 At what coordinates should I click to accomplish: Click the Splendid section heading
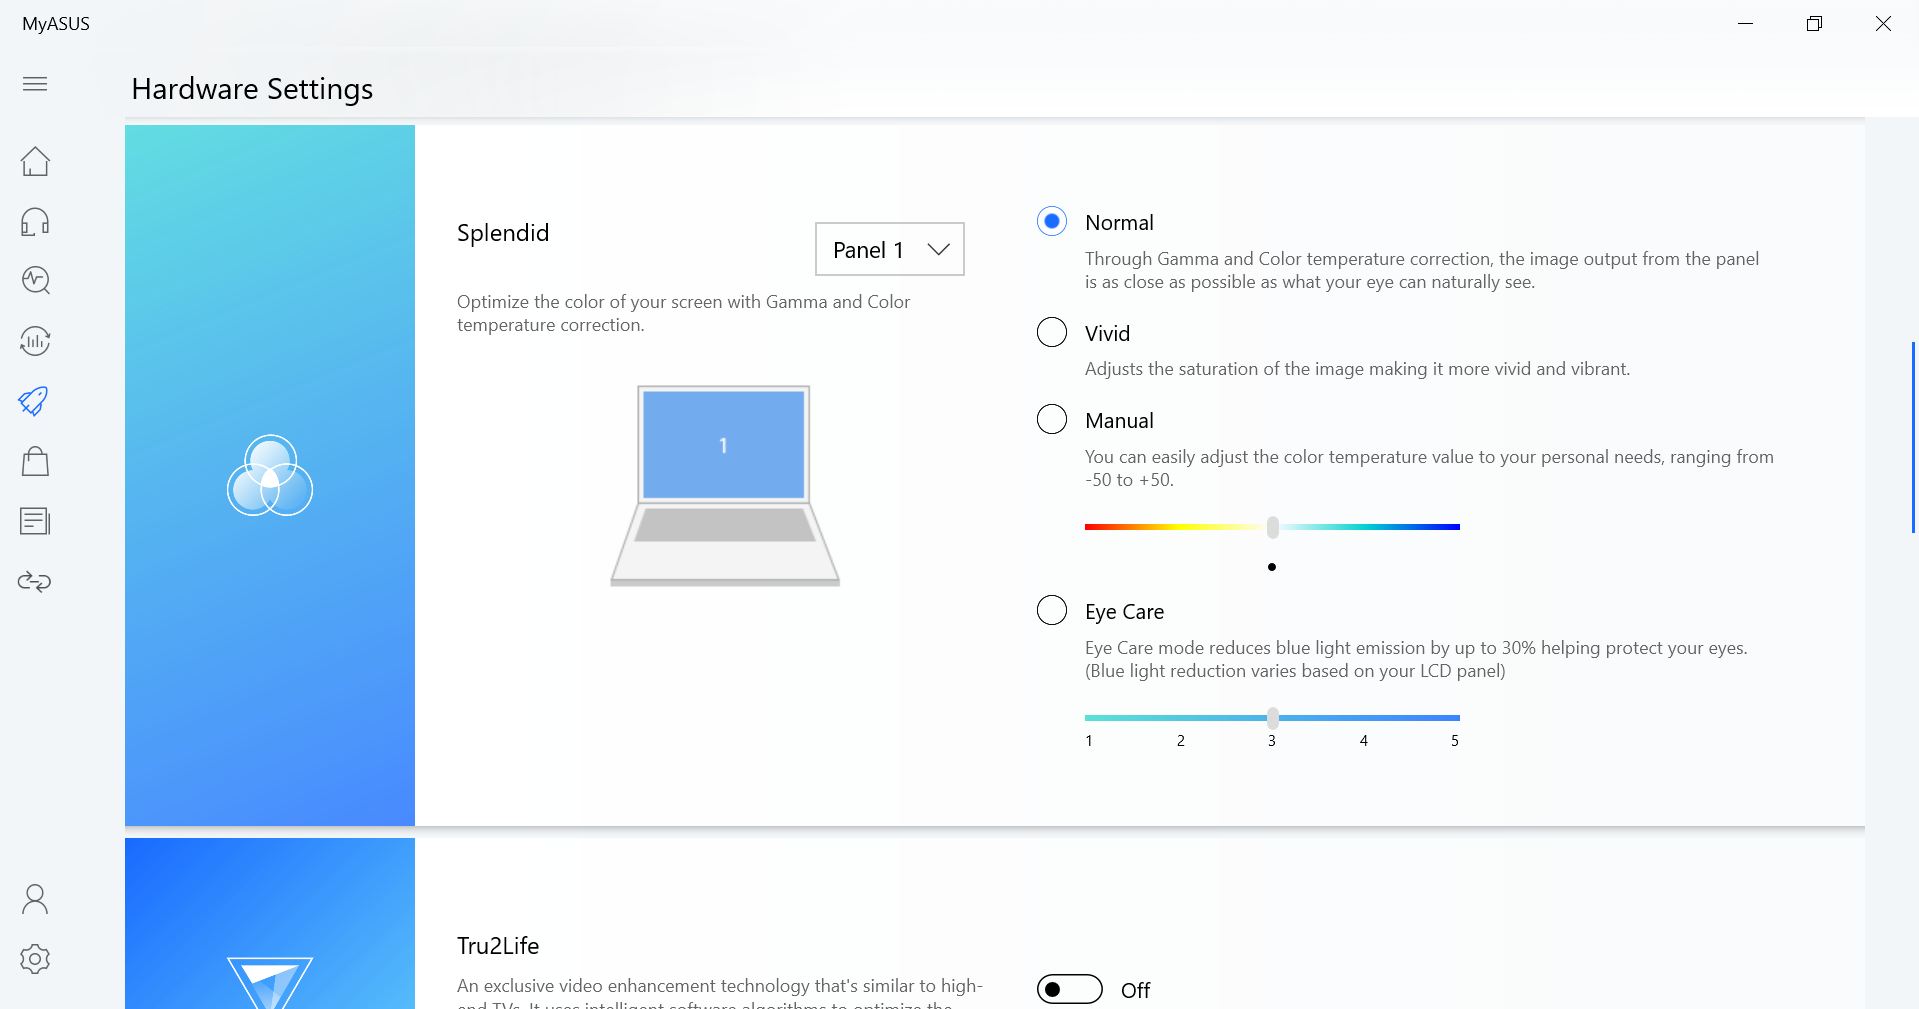click(x=503, y=233)
